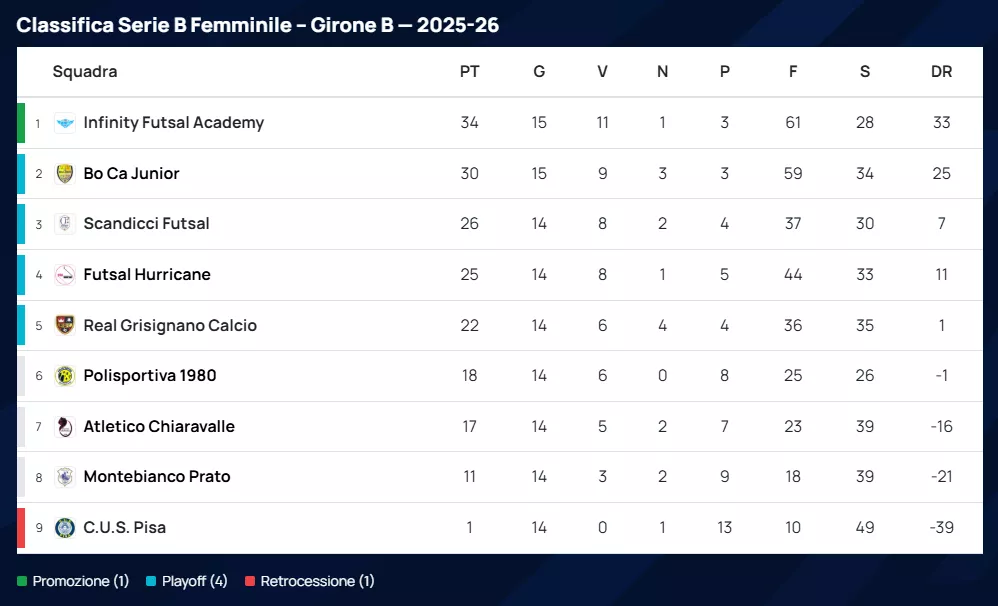Click the Bo Ca Junior crest icon

[x=65, y=174]
